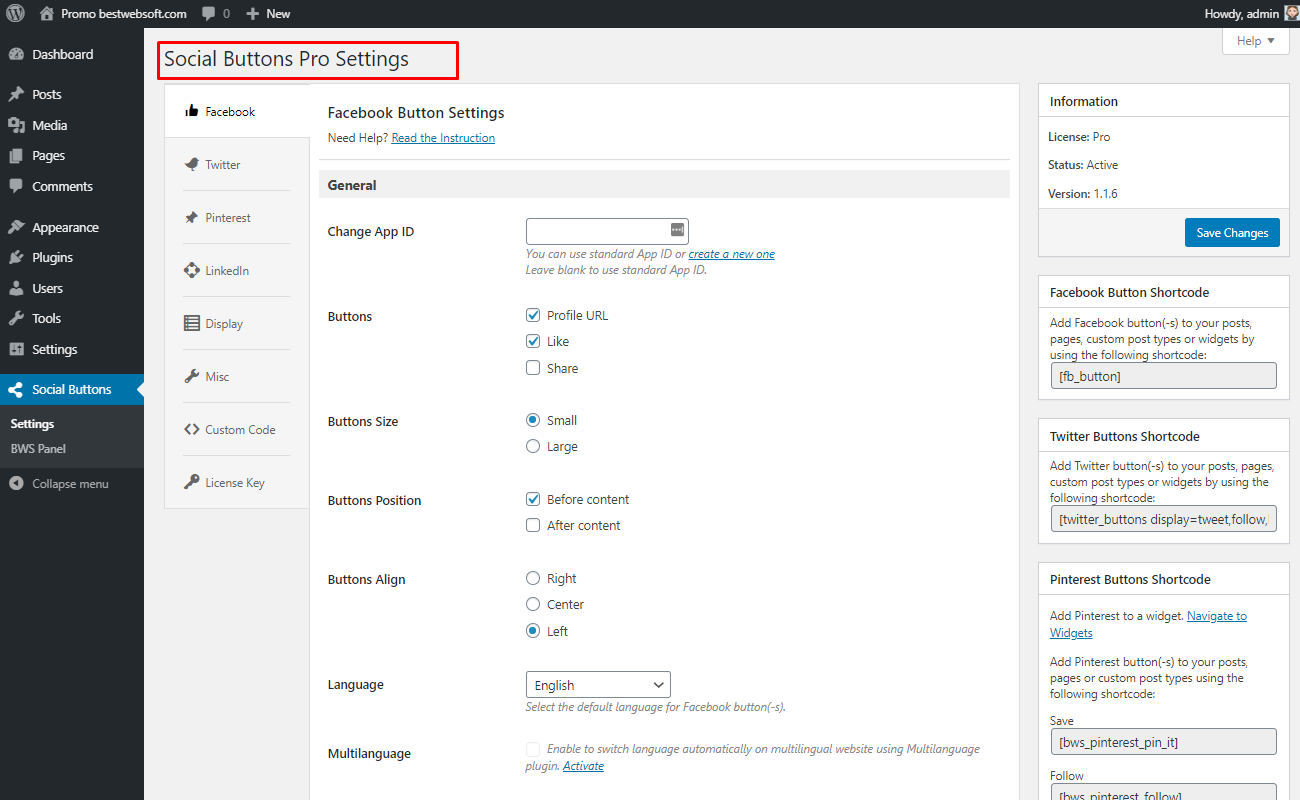1300x800 pixels.
Task: Select Center buttons alignment
Action: pos(533,604)
